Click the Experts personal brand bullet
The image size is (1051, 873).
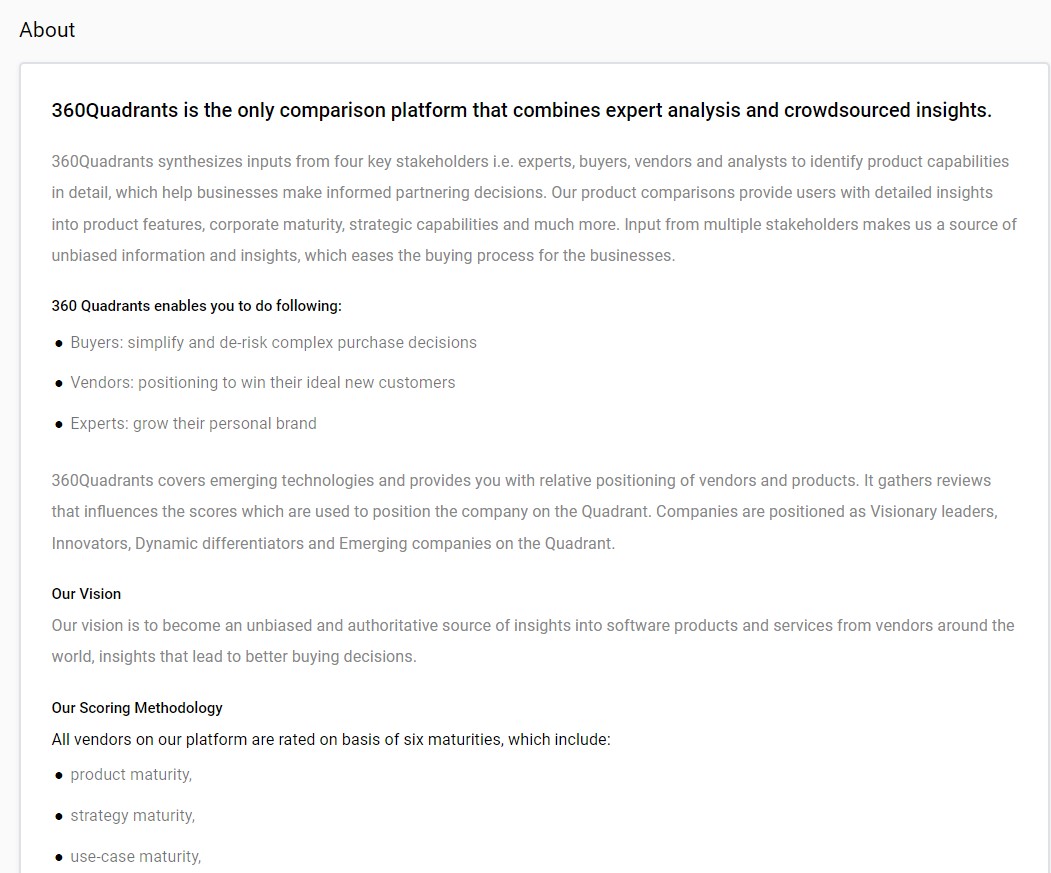click(194, 423)
